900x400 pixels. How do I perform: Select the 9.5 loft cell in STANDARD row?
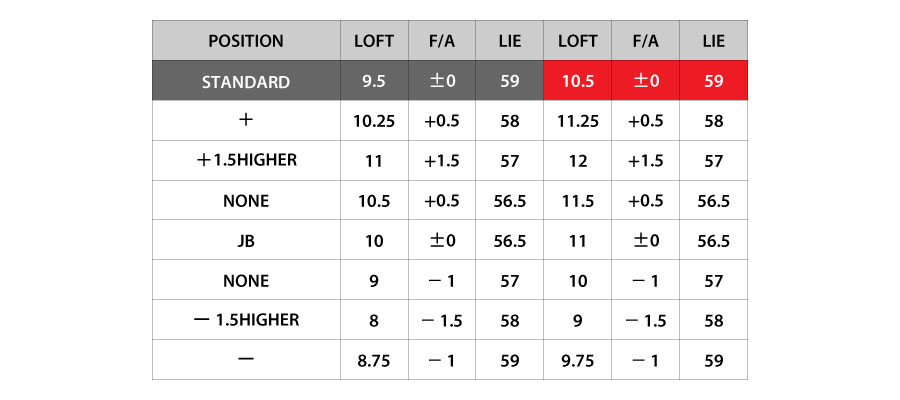pyautogui.click(x=373, y=81)
